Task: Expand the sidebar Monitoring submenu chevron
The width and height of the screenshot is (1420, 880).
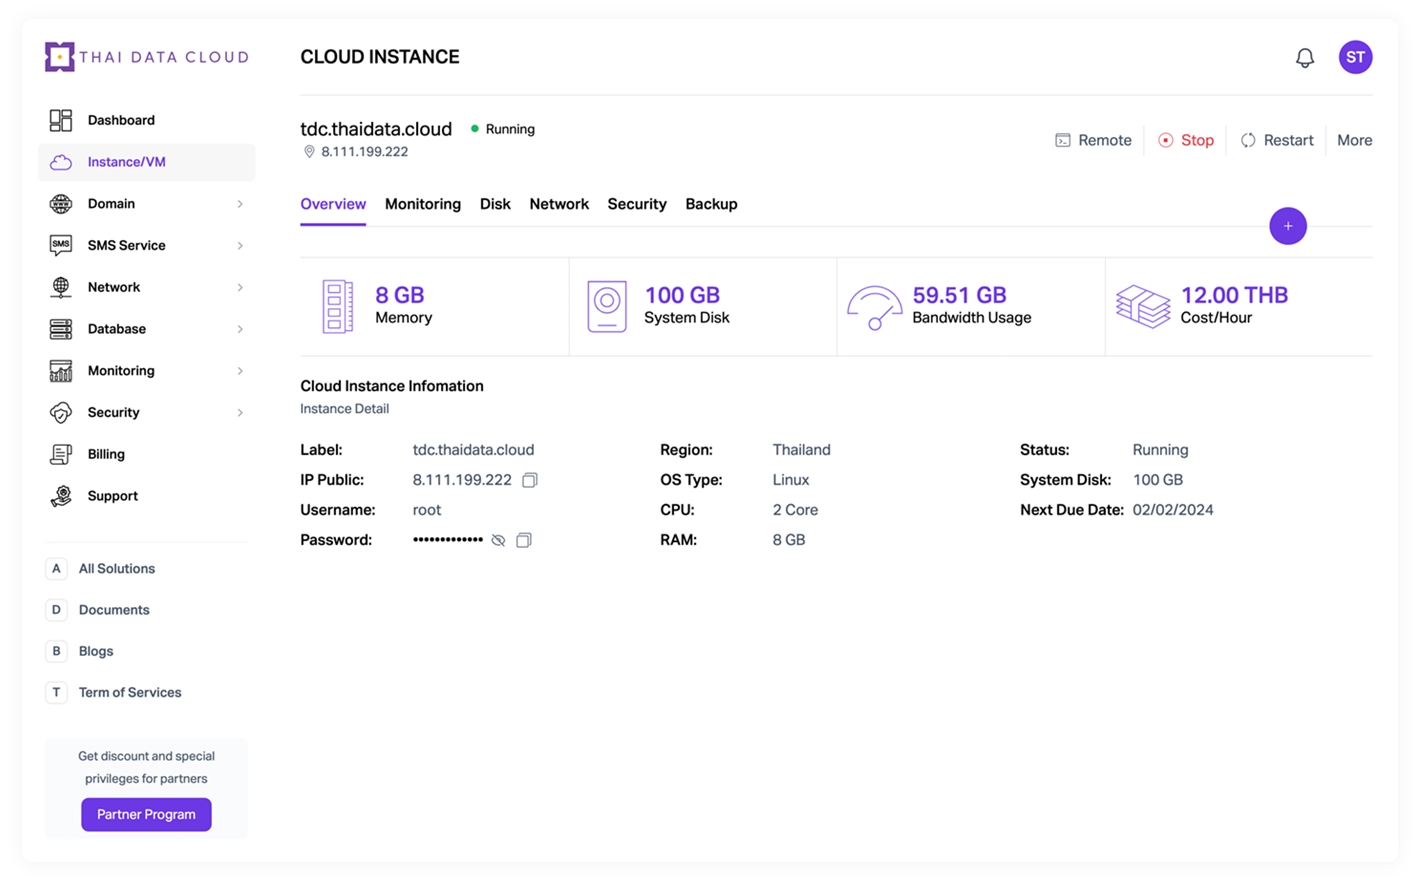Action: point(240,371)
